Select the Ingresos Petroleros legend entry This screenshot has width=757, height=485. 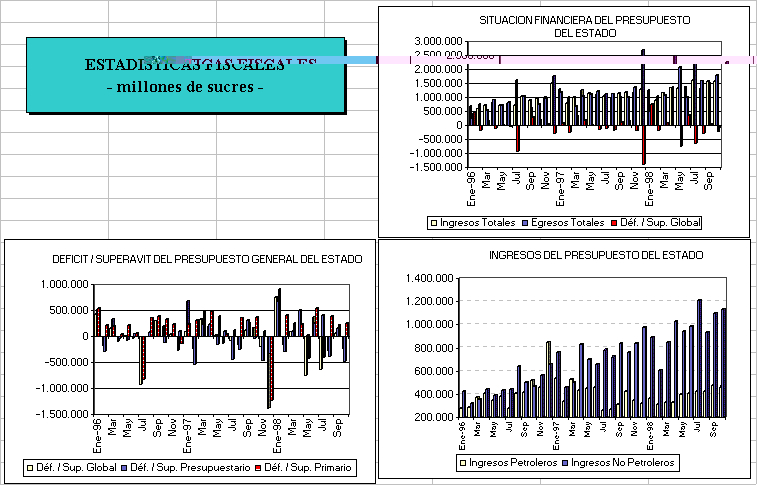(x=505, y=463)
